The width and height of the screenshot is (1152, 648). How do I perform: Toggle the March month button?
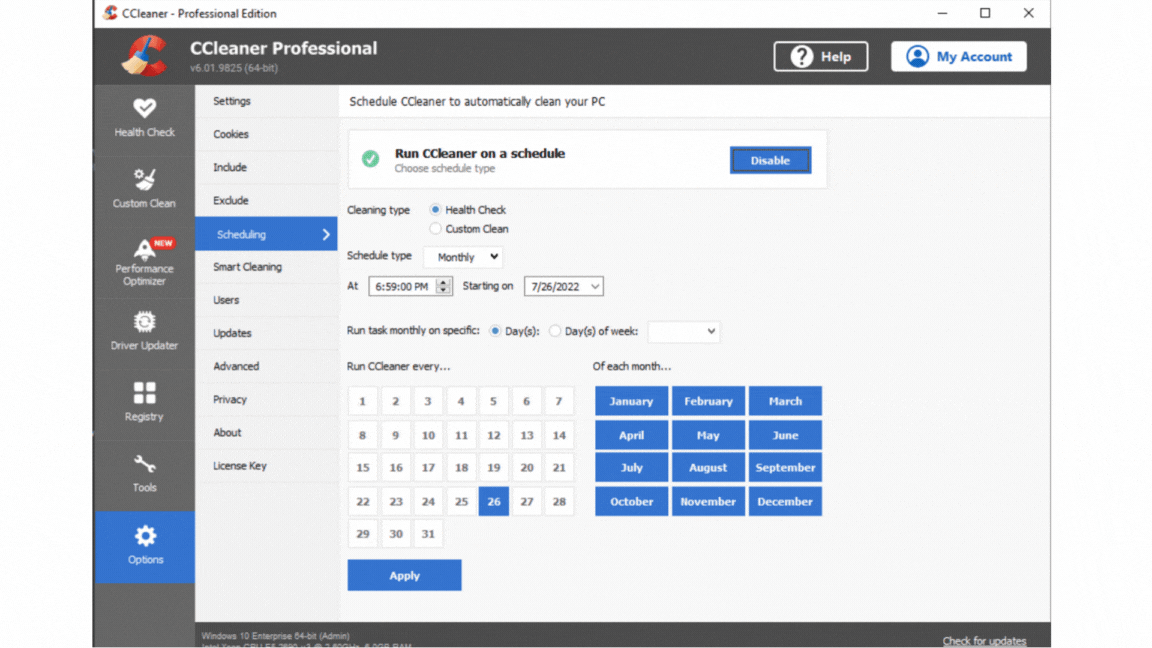tap(785, 401)
